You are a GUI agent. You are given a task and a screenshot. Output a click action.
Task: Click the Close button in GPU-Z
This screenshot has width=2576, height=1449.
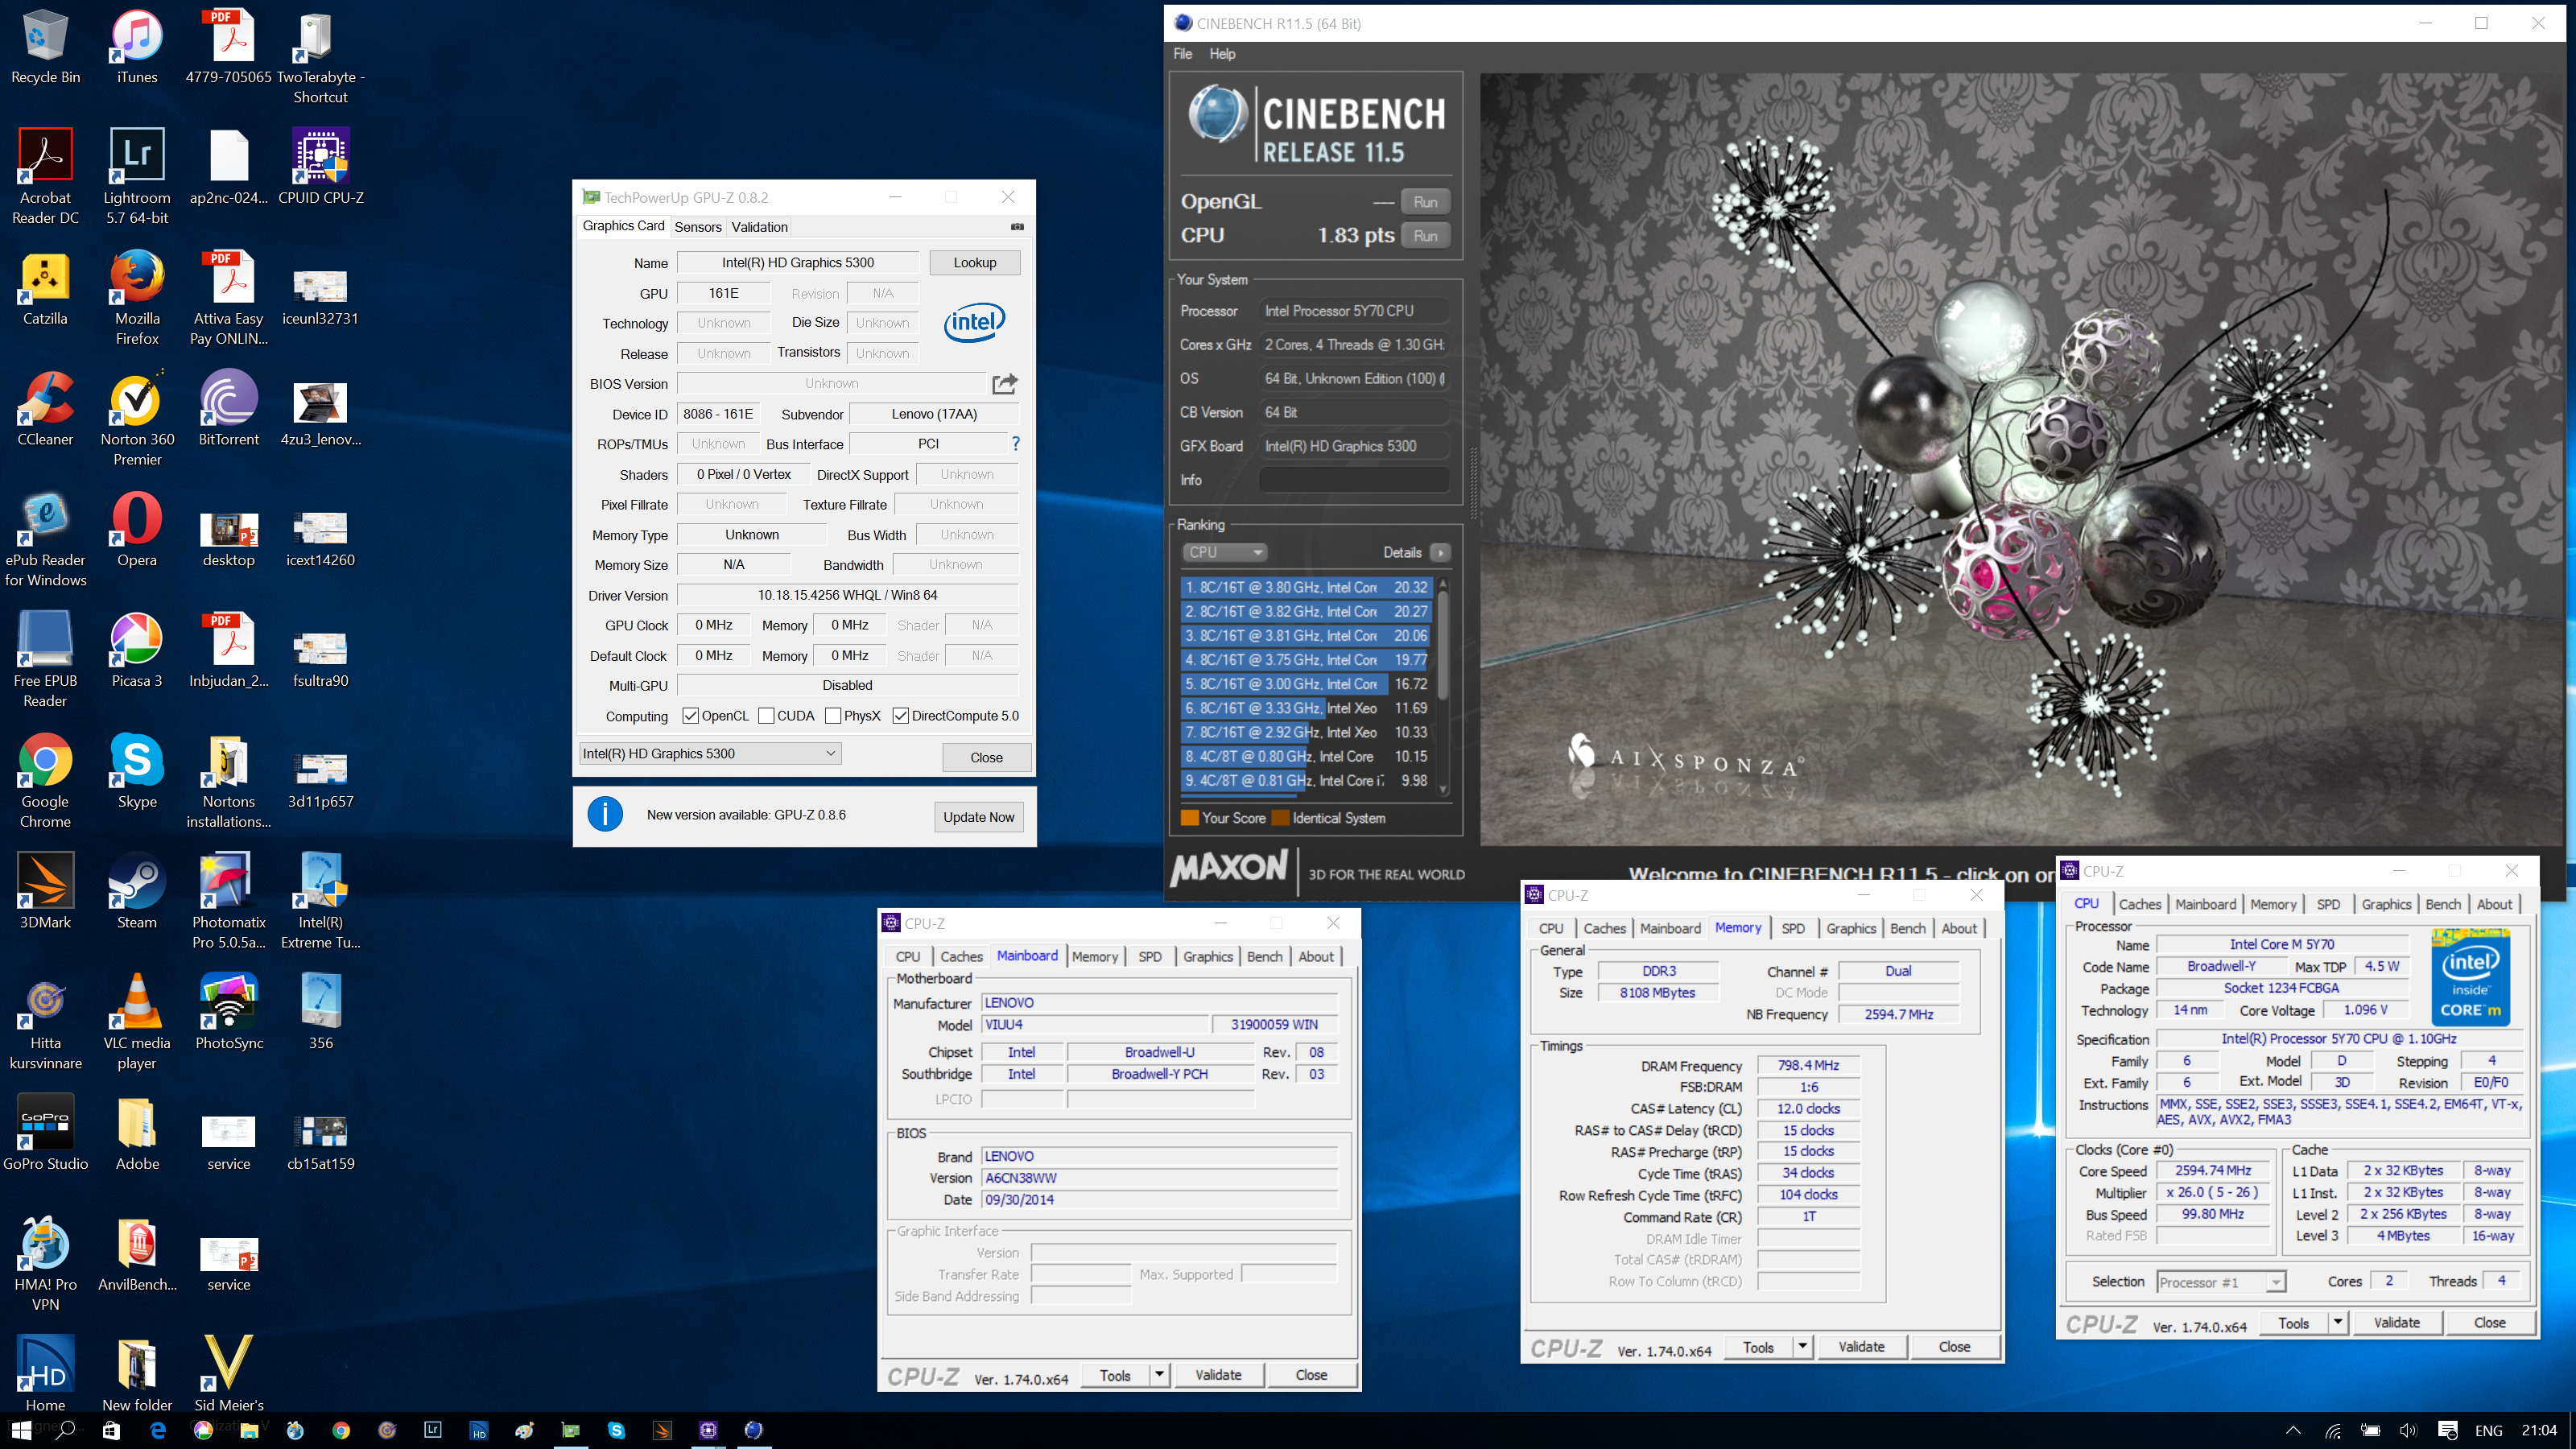986,757
